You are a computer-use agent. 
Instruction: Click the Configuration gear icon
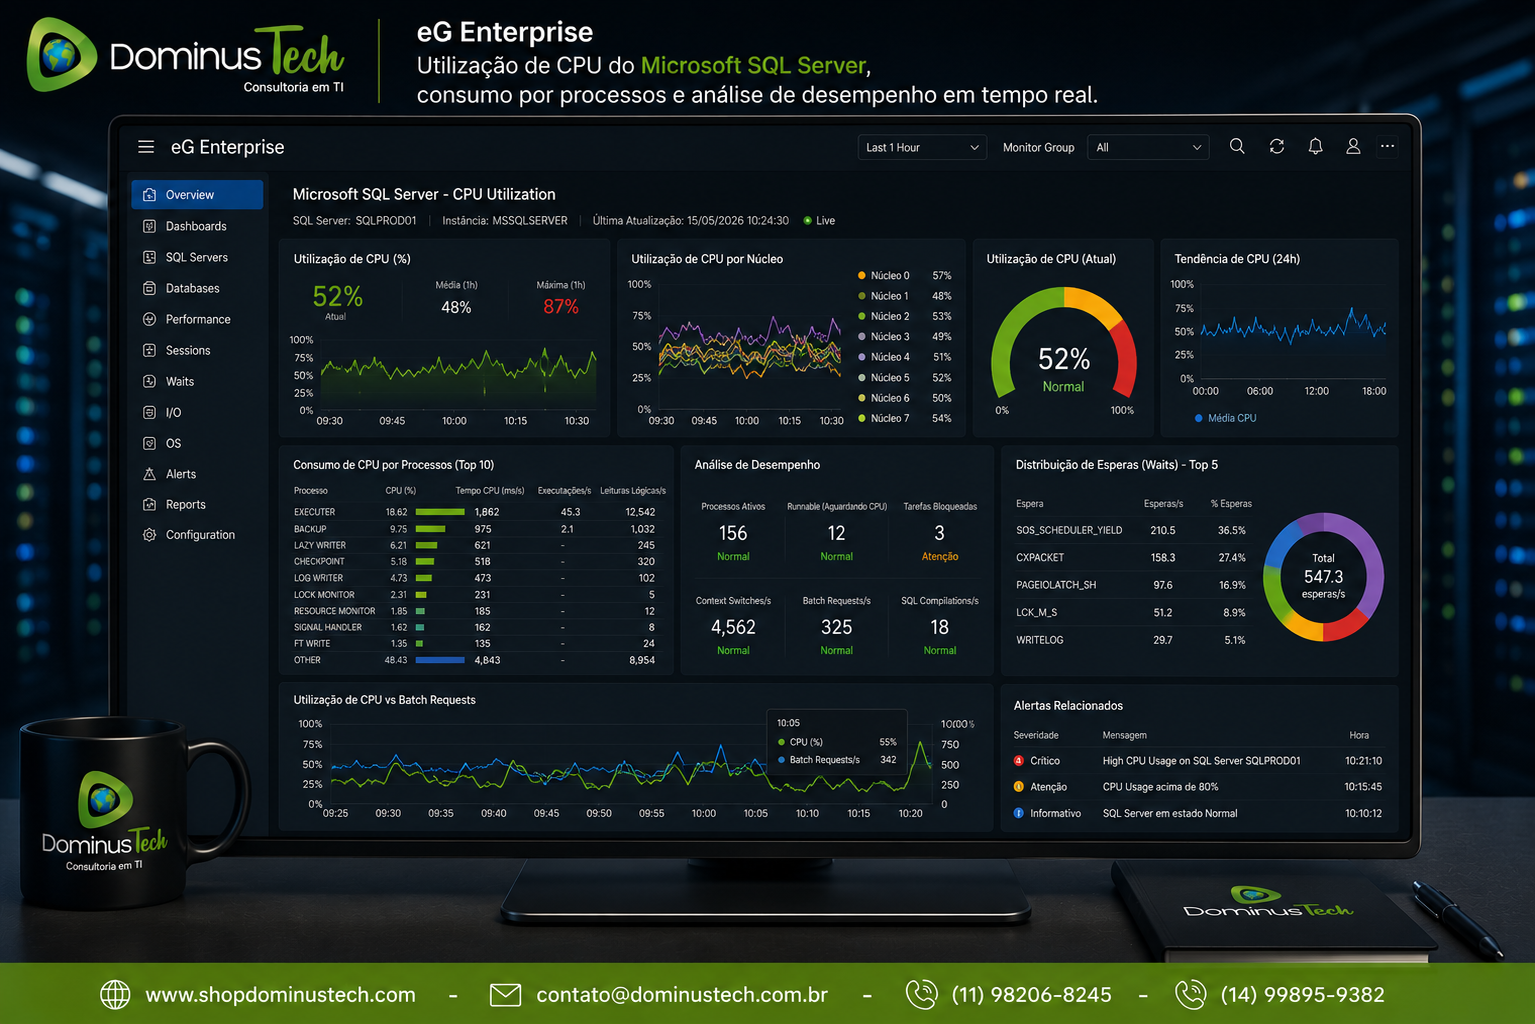point(149,535)
